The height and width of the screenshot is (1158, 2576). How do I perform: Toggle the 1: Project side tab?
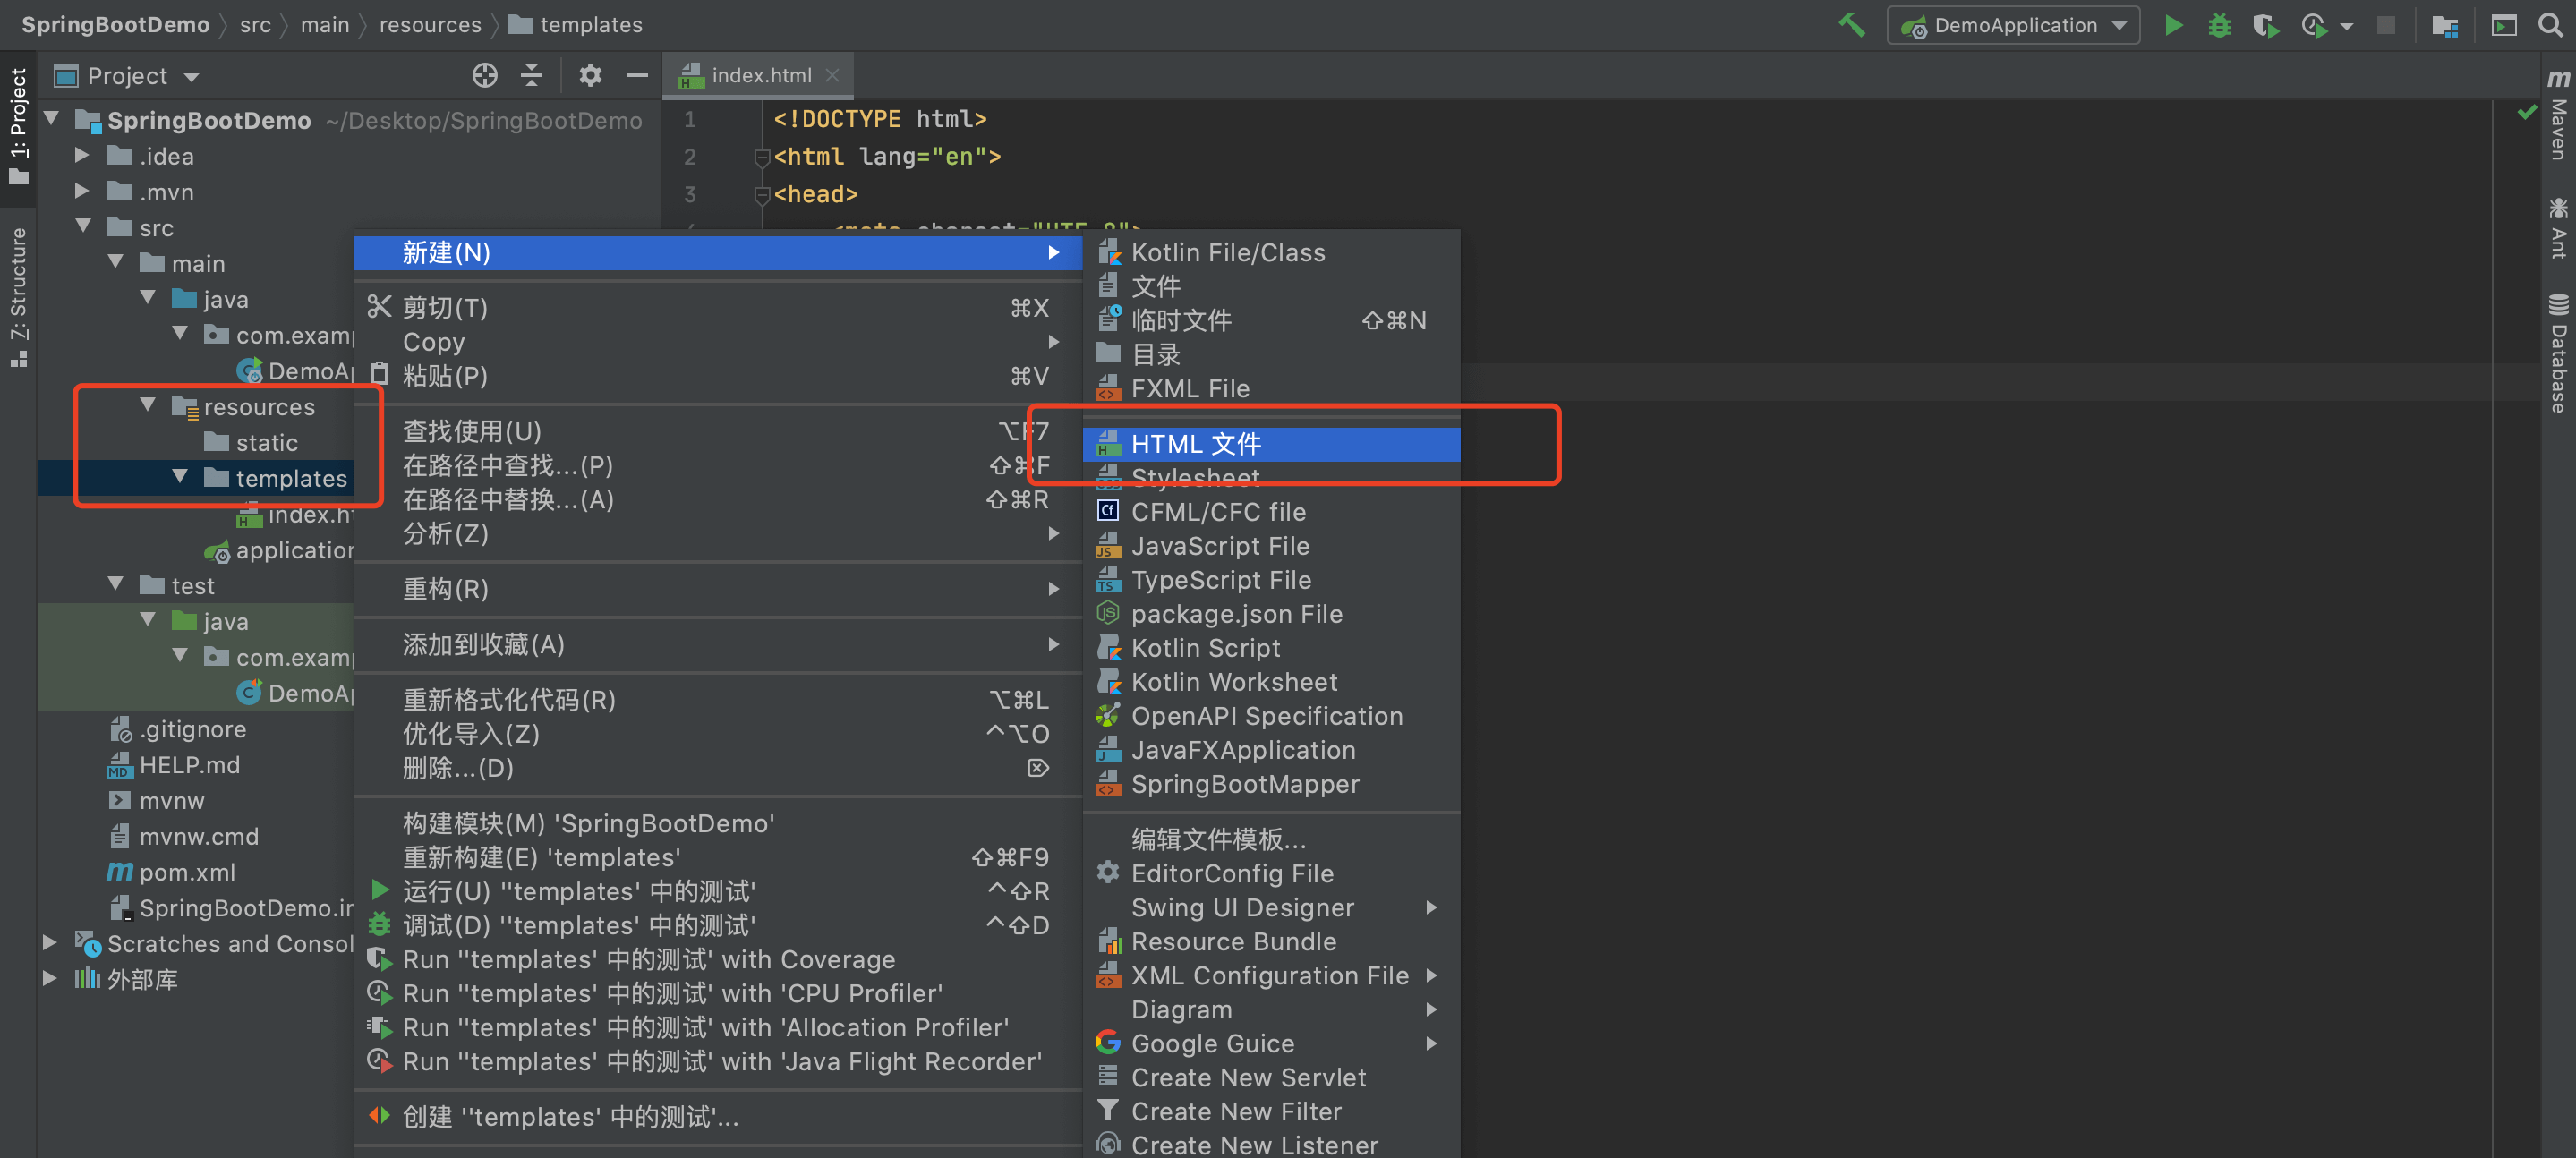(x=18, y=125)
